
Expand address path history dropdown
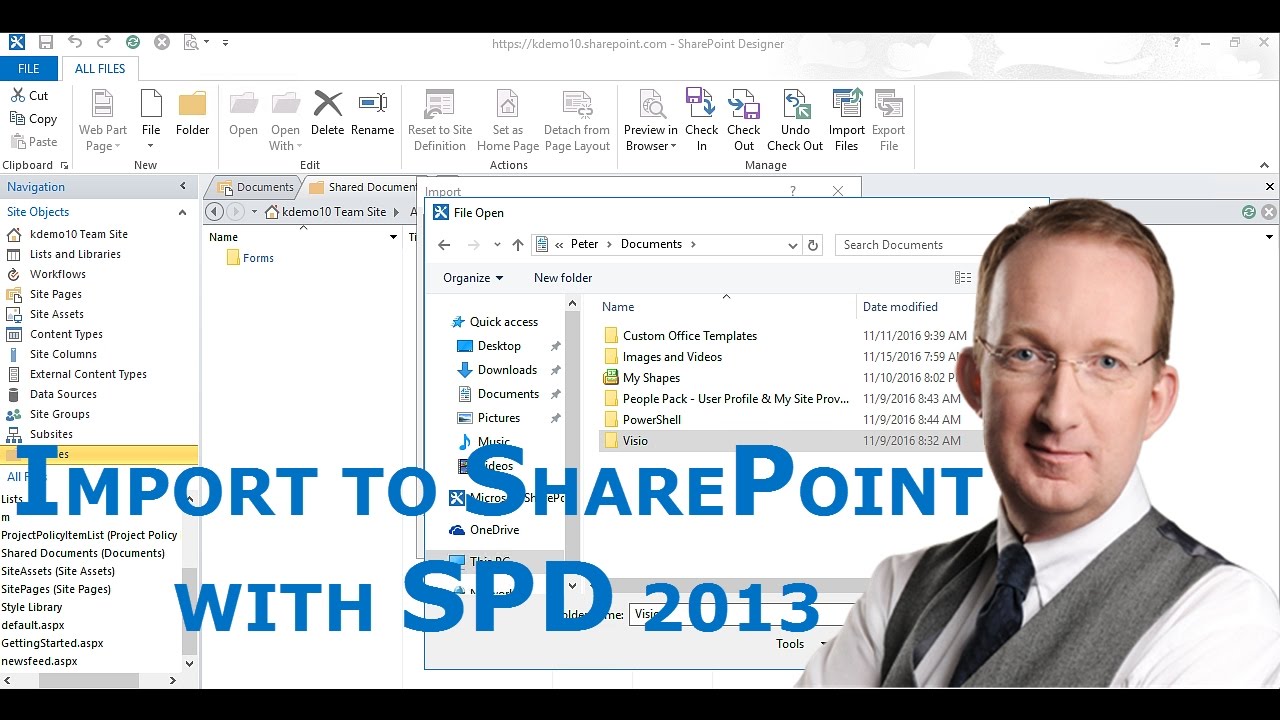(792, 245)
